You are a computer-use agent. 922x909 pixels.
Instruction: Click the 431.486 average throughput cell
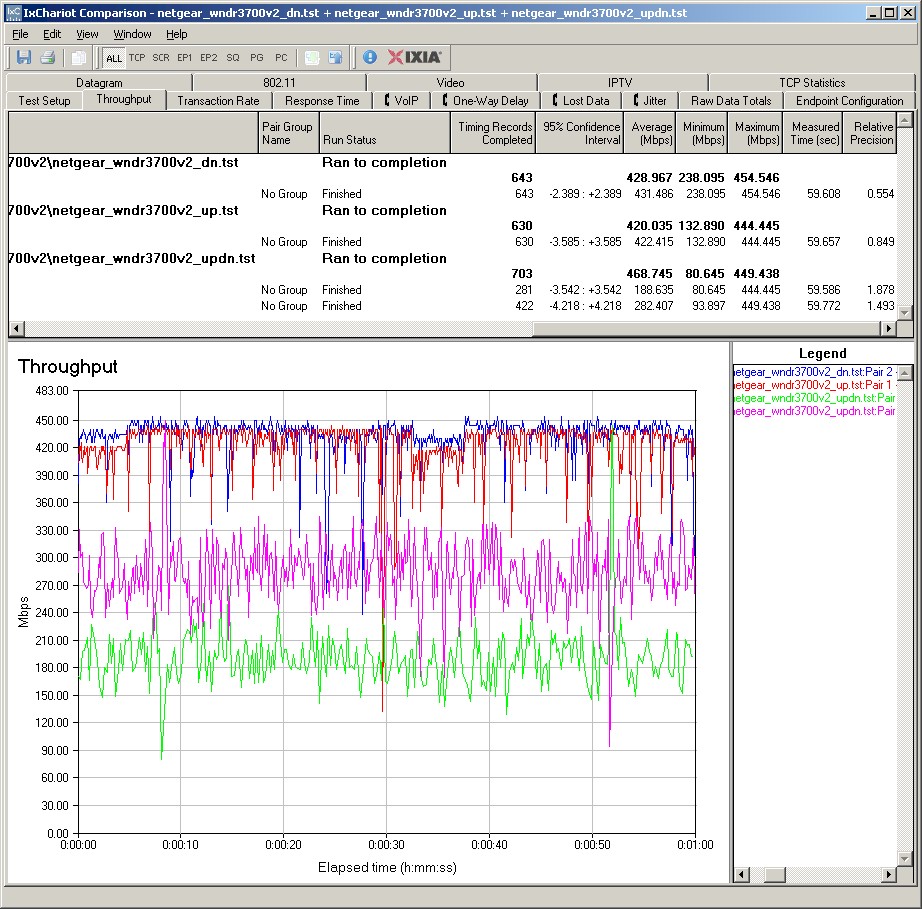click(653, 193)
